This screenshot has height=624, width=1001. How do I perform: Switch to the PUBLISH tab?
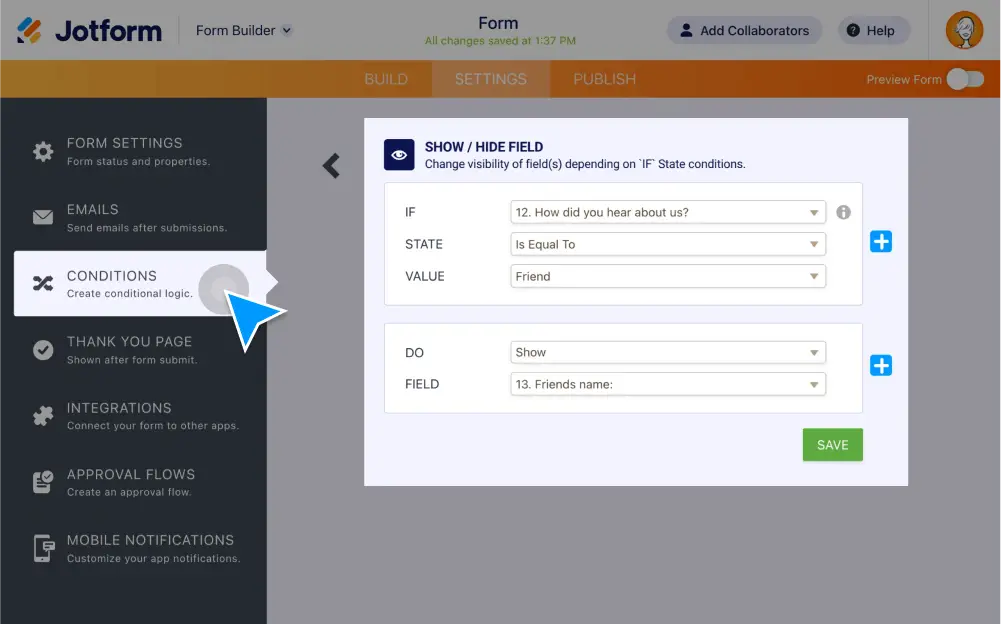coord(604,79)
